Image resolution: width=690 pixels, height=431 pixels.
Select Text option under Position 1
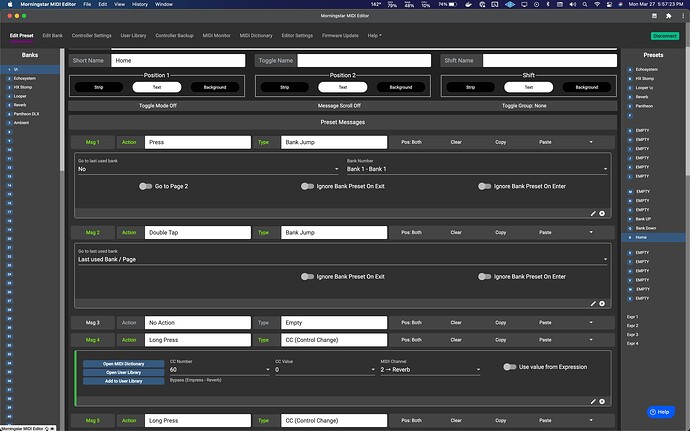pyautogui.click(x=157, y=87)
